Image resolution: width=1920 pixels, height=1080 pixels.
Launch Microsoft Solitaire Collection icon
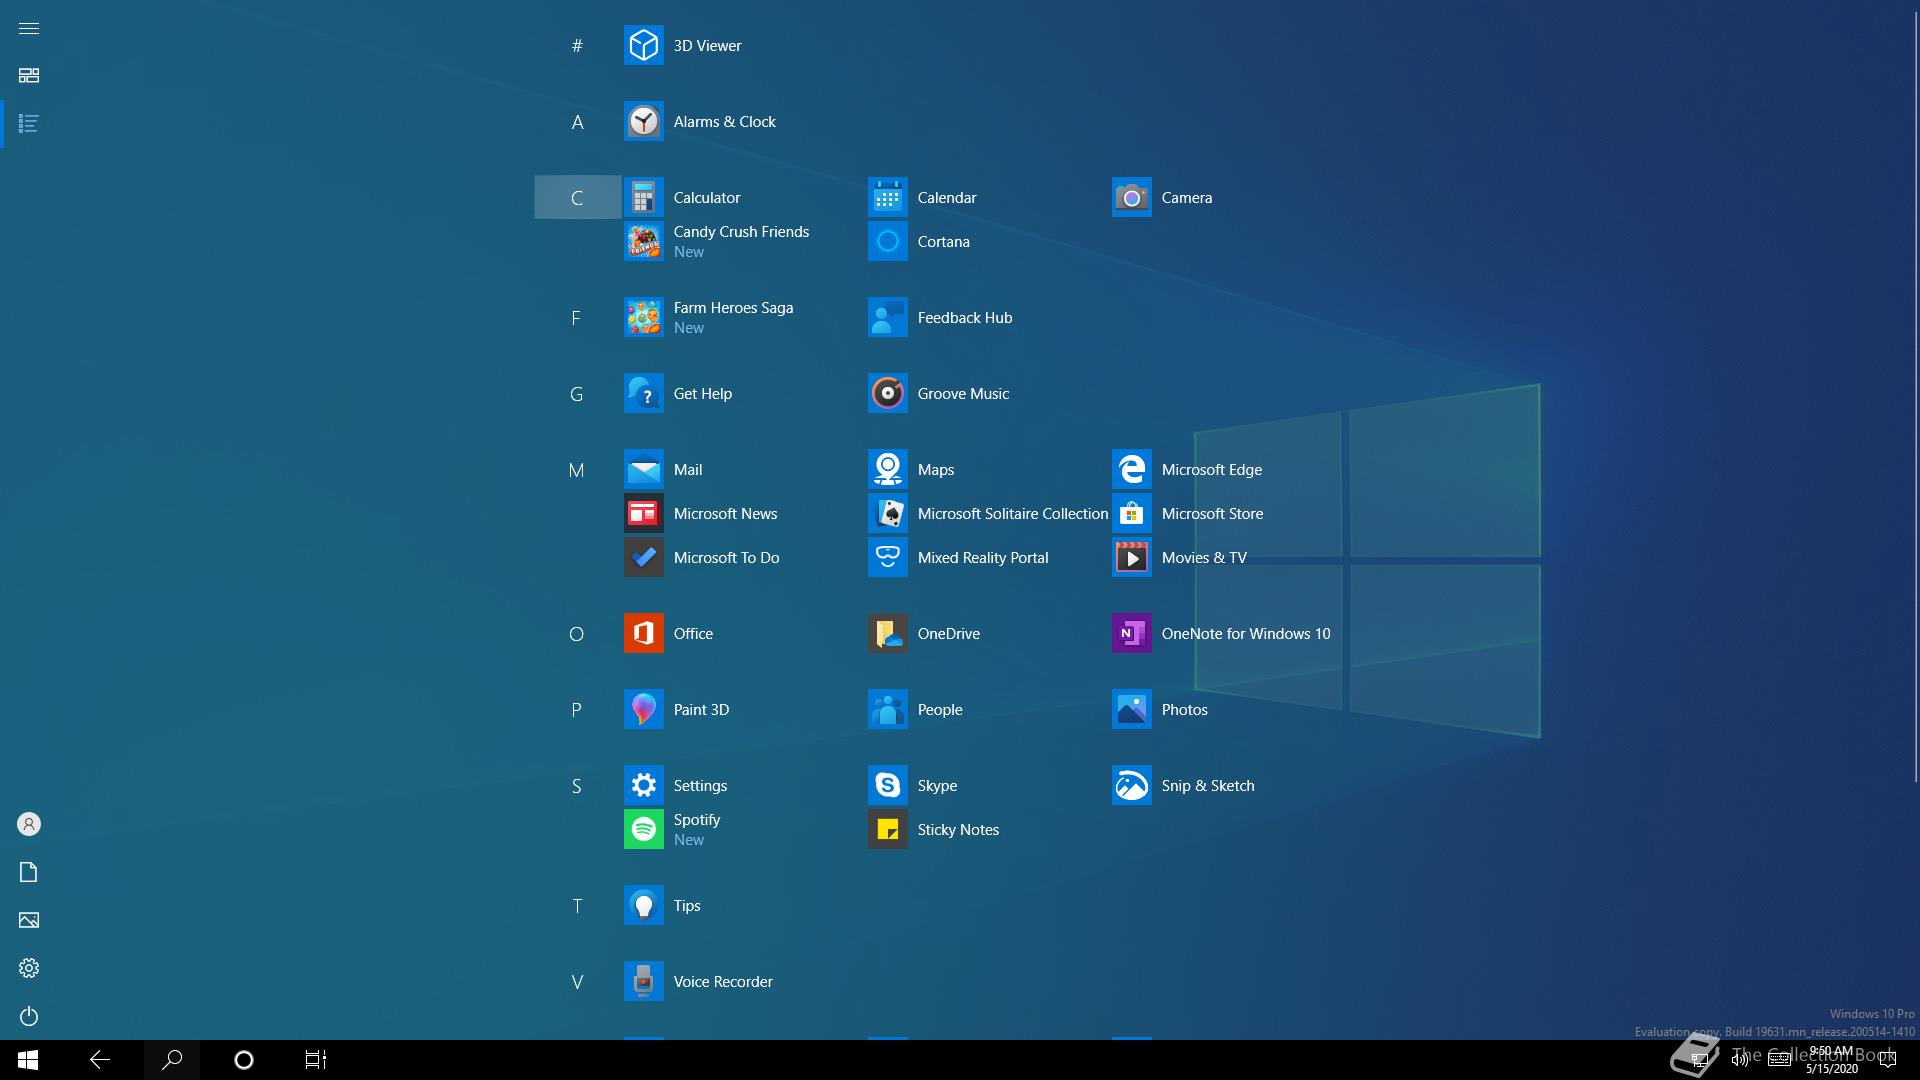click(887, 513)
